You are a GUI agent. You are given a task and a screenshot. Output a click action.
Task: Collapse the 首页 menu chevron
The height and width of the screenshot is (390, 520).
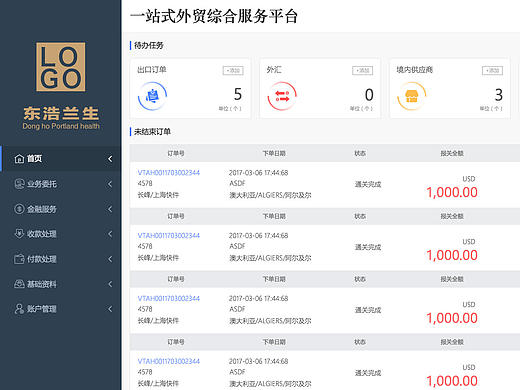(110, 159)
